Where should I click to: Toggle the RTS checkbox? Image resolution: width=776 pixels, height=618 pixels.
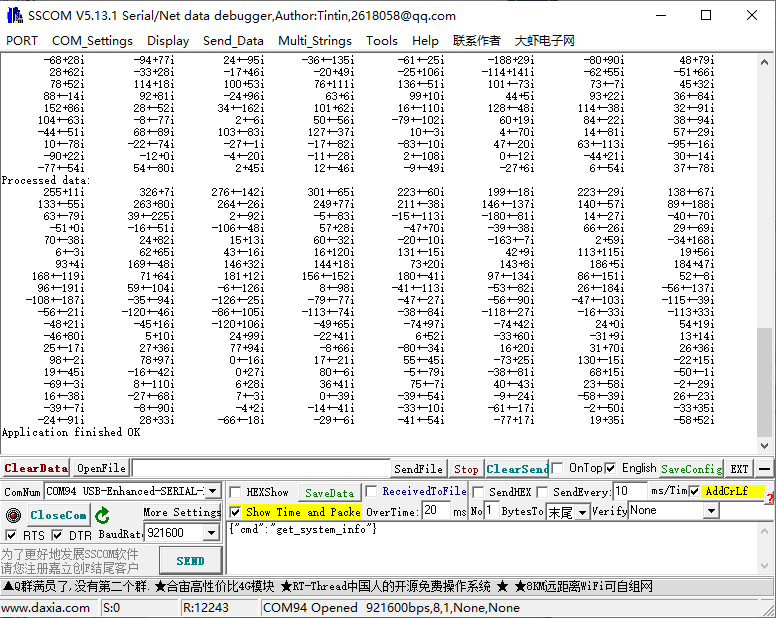11,535
